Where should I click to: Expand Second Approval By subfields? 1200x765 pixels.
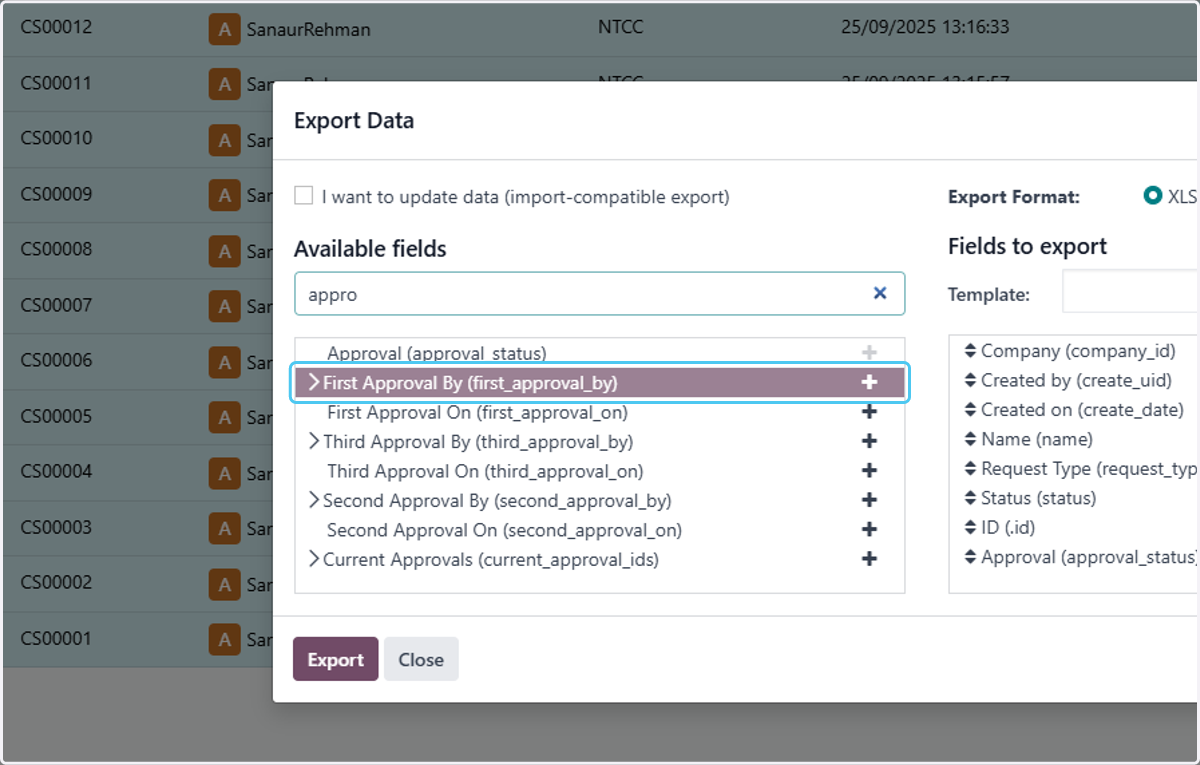point(313,500)
